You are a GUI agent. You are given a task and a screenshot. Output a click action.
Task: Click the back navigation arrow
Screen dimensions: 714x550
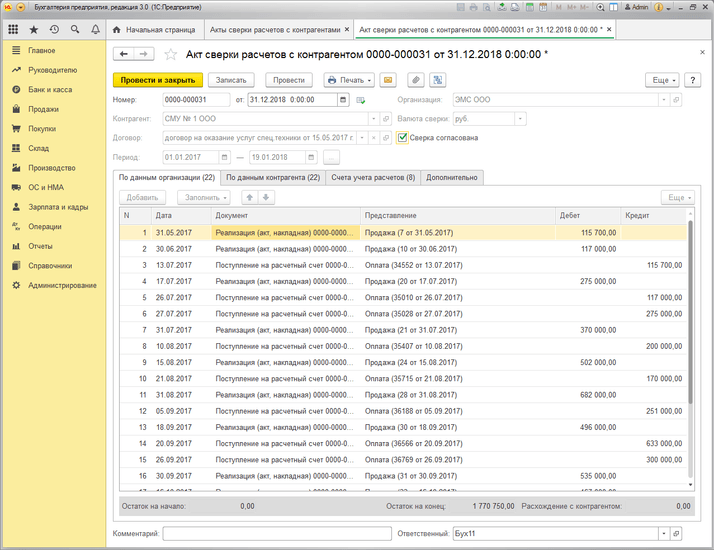click(124, 54)
